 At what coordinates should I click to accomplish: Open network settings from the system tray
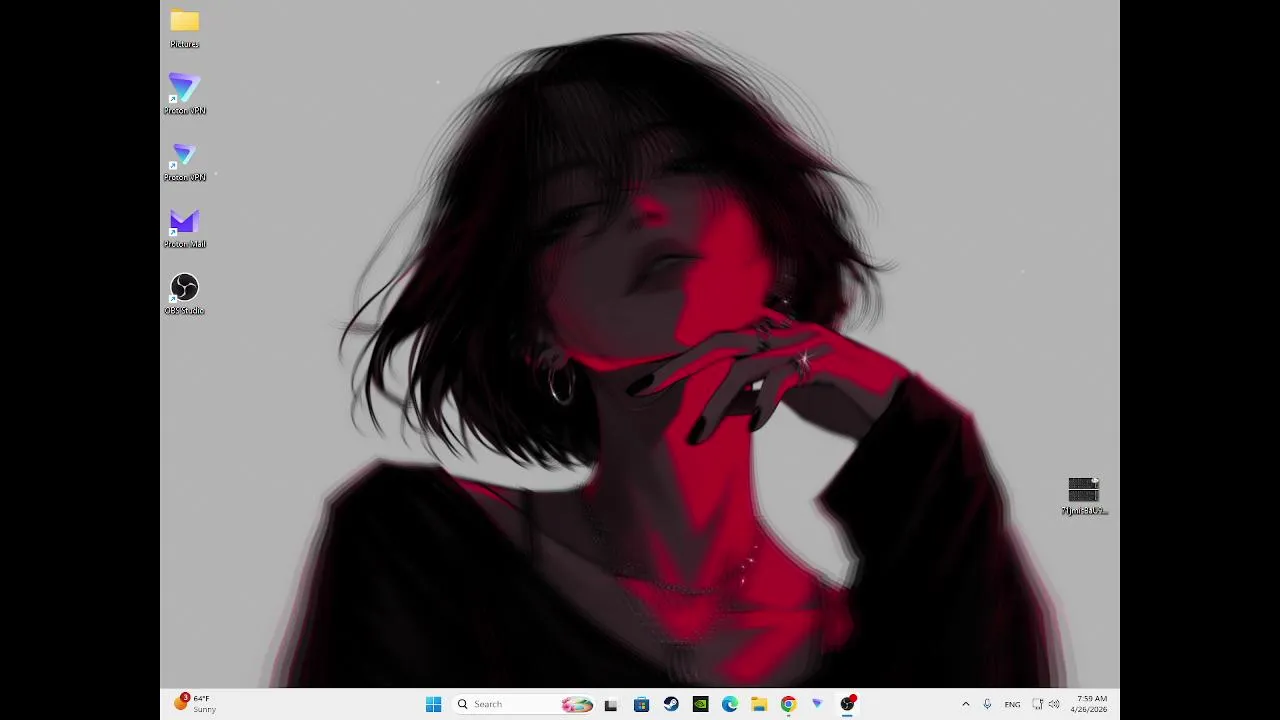point(1038,704)
